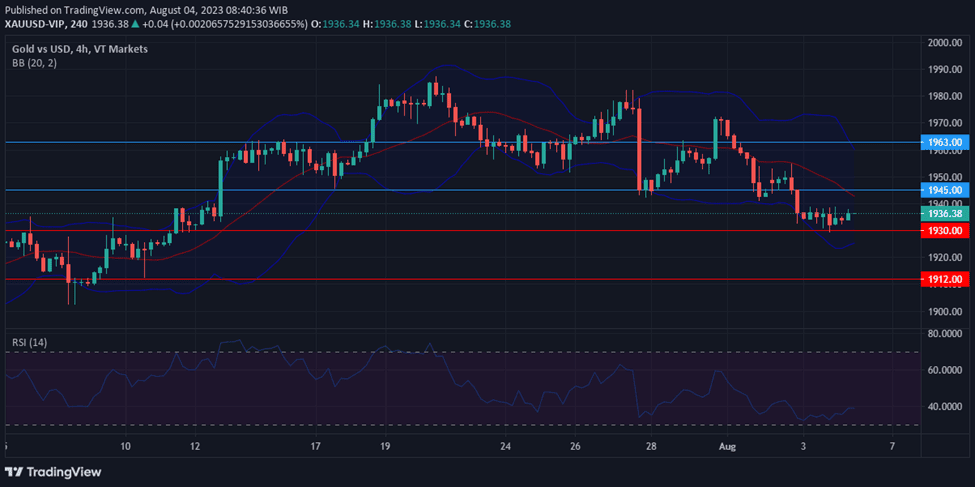The height and width of the screenshot is (487, 975).
Task: Click the 40.0000 level on RSI scale
Action: coord(944,407)
